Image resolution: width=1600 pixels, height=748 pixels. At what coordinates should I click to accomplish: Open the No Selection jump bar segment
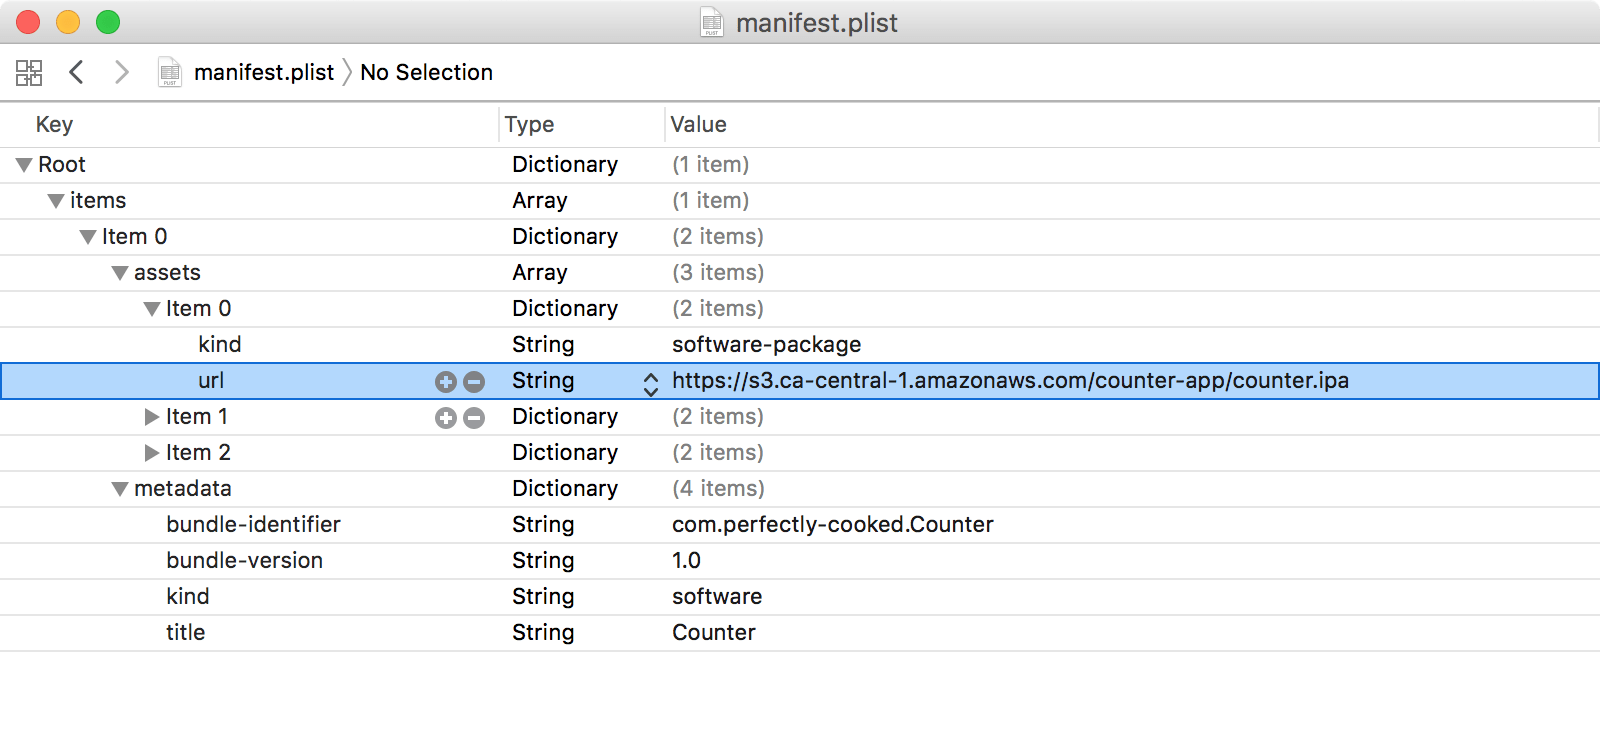click(x=426, y=72)
